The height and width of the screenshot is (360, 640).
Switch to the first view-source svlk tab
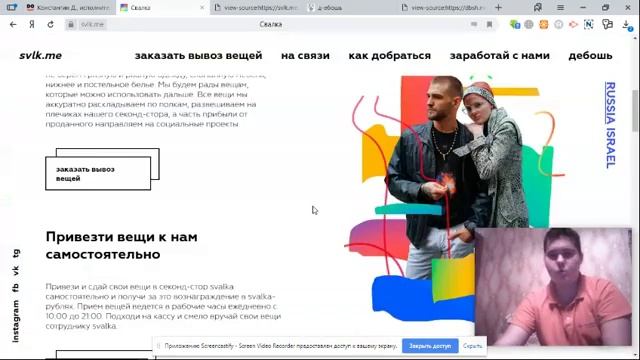(x=257, y=7)
